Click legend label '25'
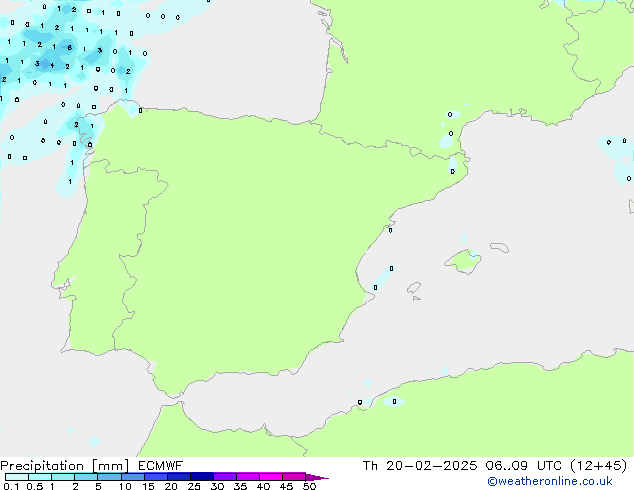The width and height of the screenshot is (634, 490). (x=194, y=486)
